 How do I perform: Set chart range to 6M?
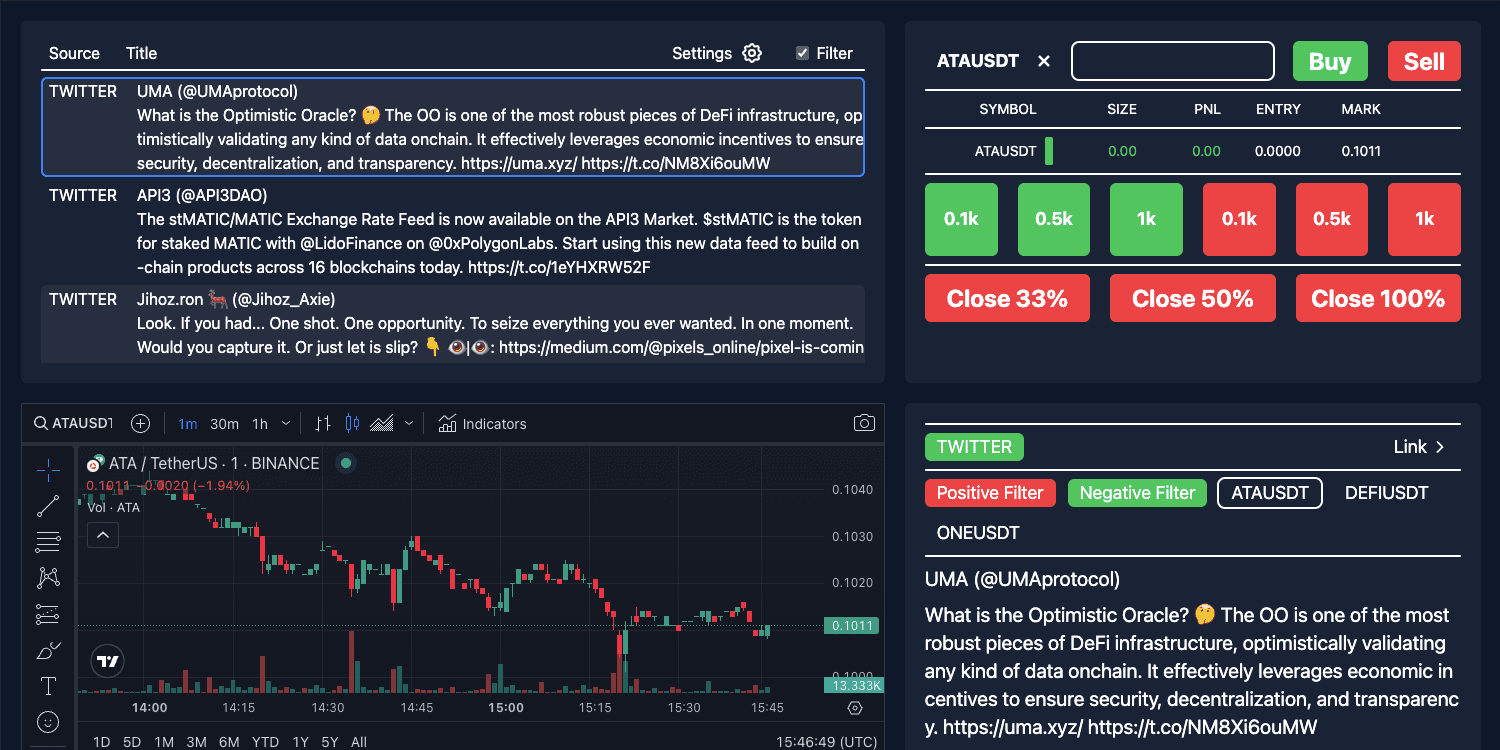pyautogui.click(x=229, y=742)
